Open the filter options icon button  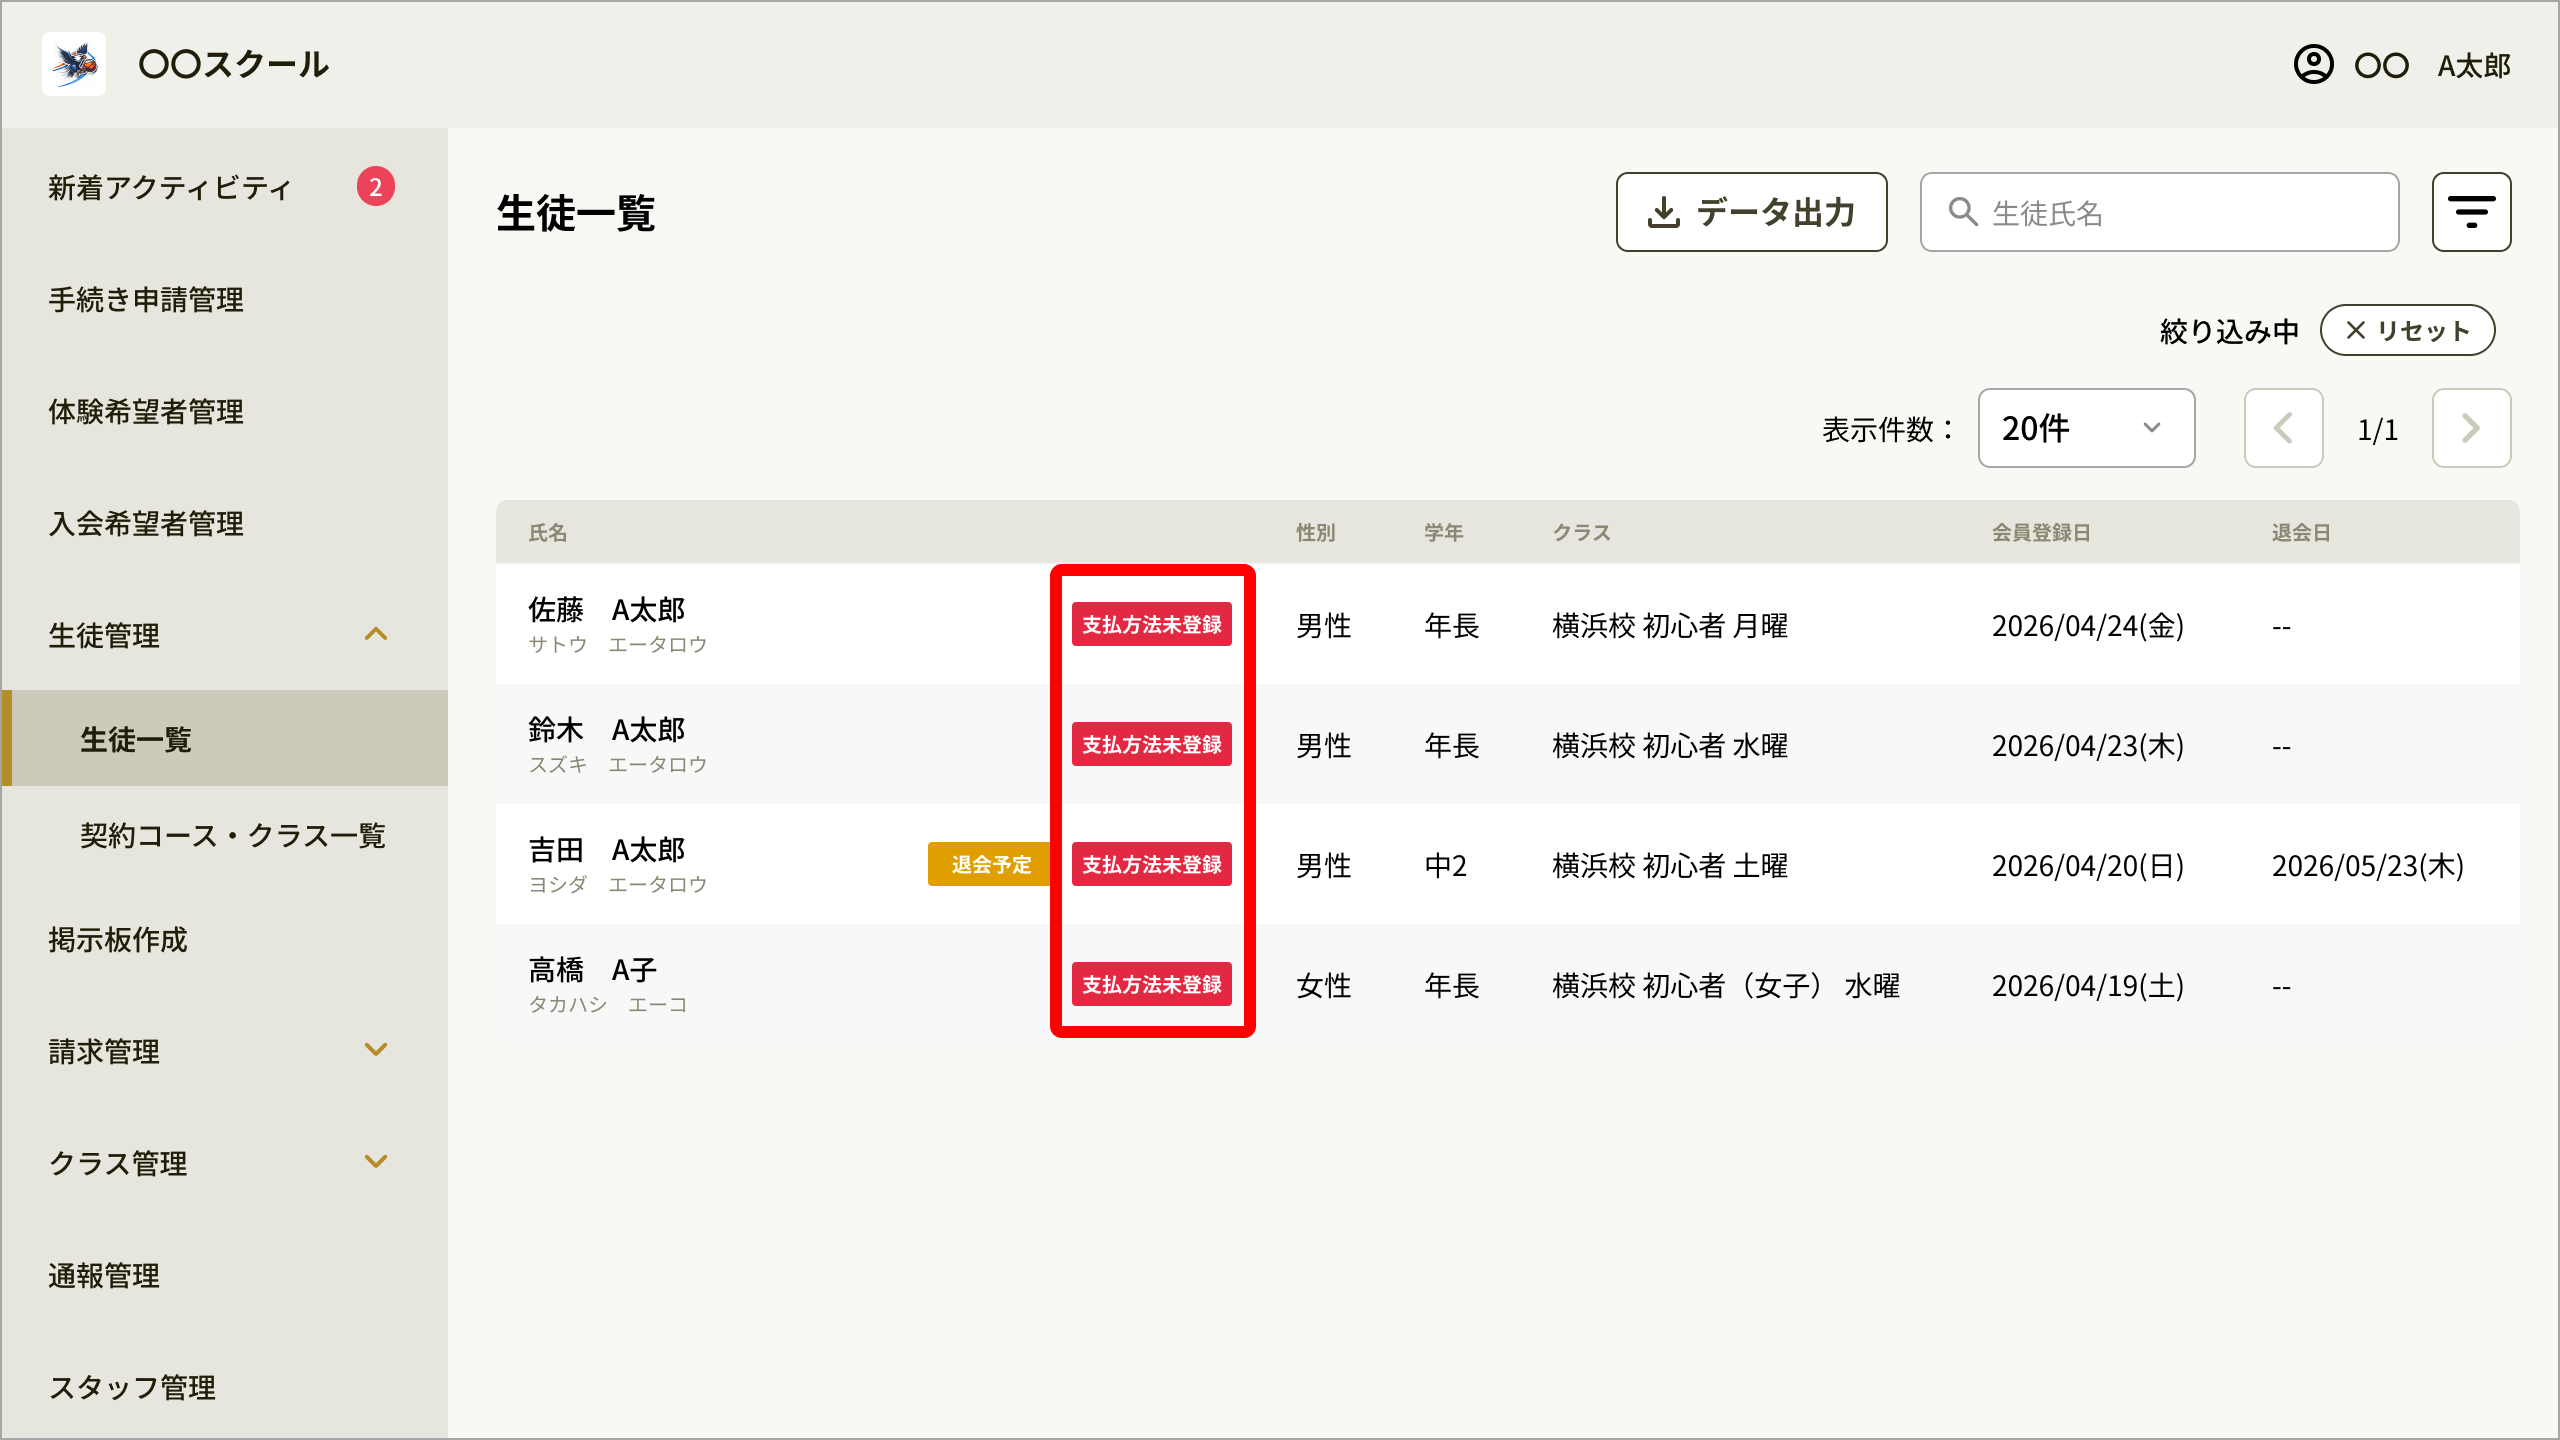pos(2471,212)
